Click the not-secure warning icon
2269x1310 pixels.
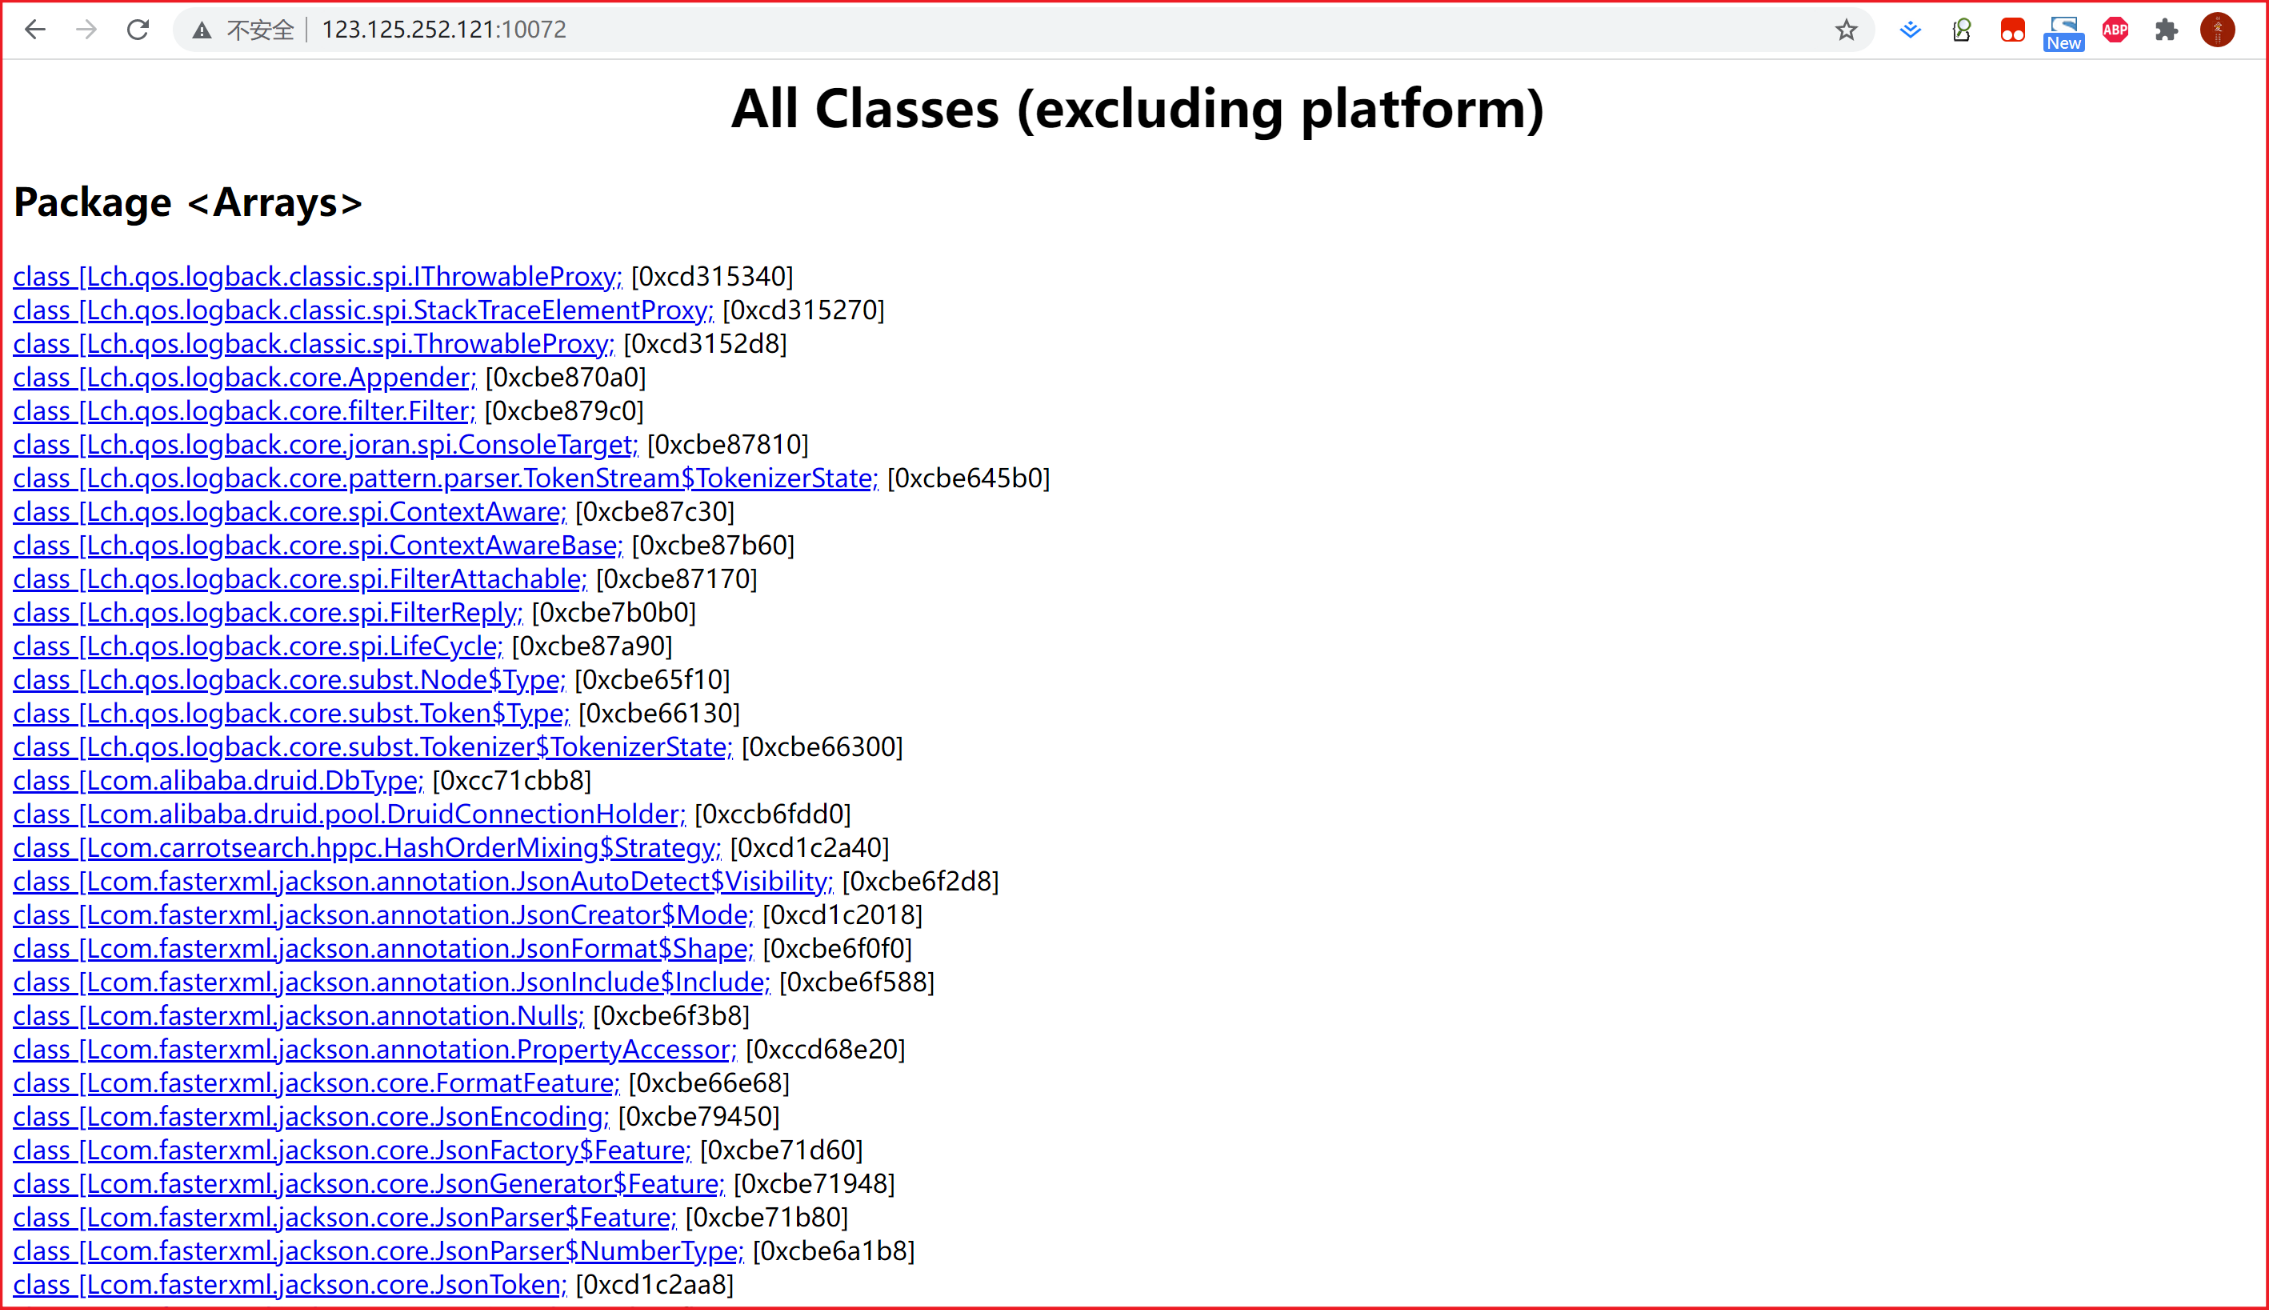pos(202,31)
